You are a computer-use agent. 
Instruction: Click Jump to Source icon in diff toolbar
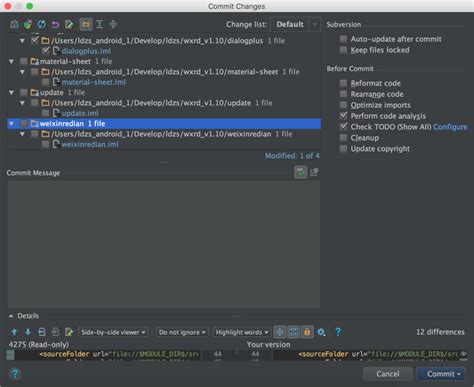point(69,332)
